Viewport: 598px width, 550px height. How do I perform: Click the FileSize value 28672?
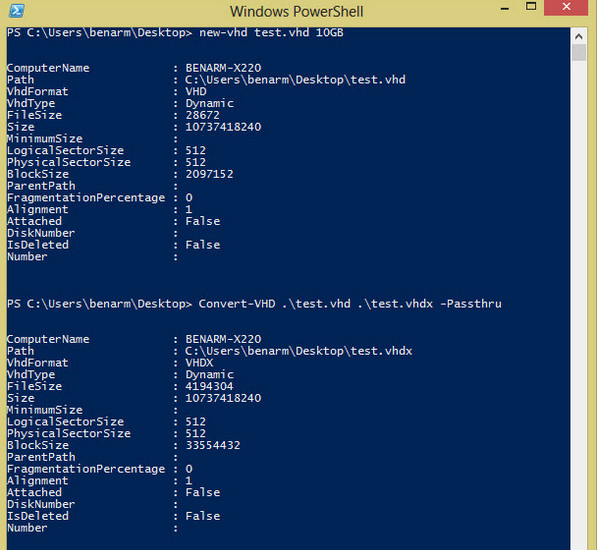[x=203, y=115]
